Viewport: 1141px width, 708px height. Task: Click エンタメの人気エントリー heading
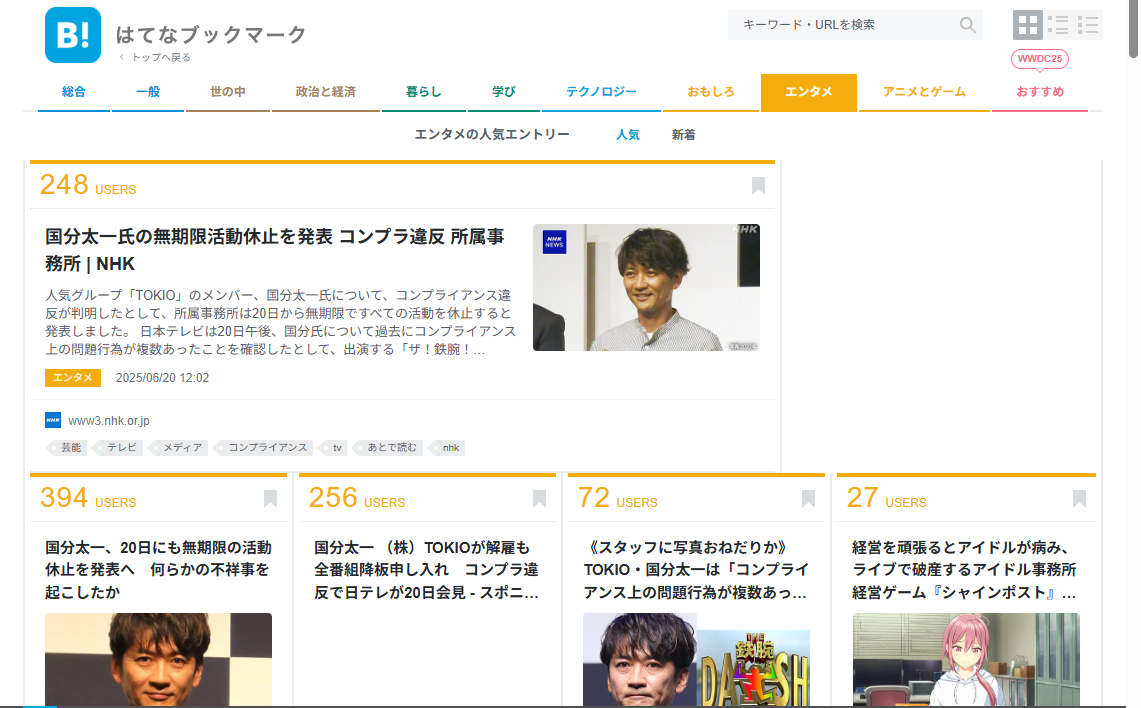(x=492, y=135)
